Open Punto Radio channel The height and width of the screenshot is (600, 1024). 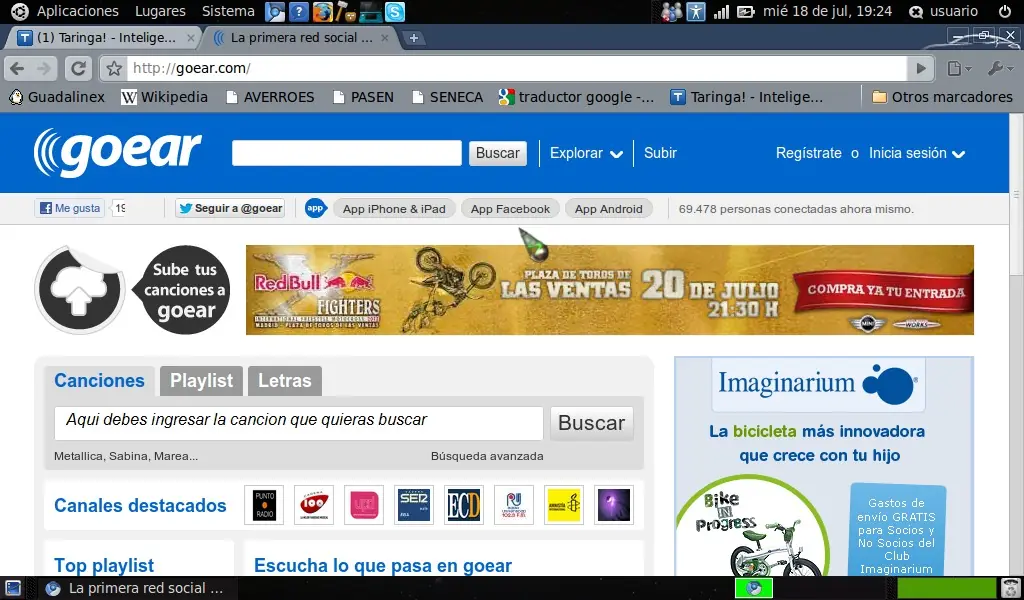point(264,505)
